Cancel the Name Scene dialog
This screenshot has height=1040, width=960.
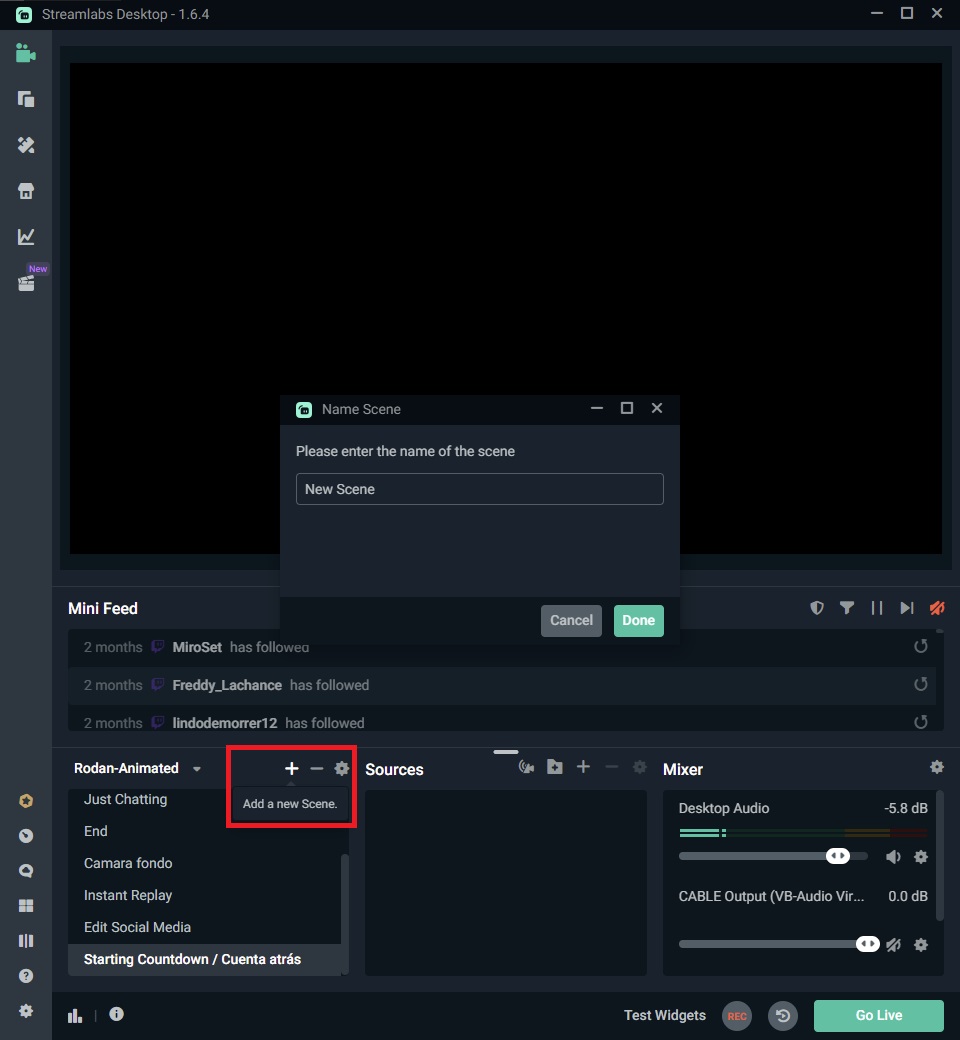(x=571, y=620)
